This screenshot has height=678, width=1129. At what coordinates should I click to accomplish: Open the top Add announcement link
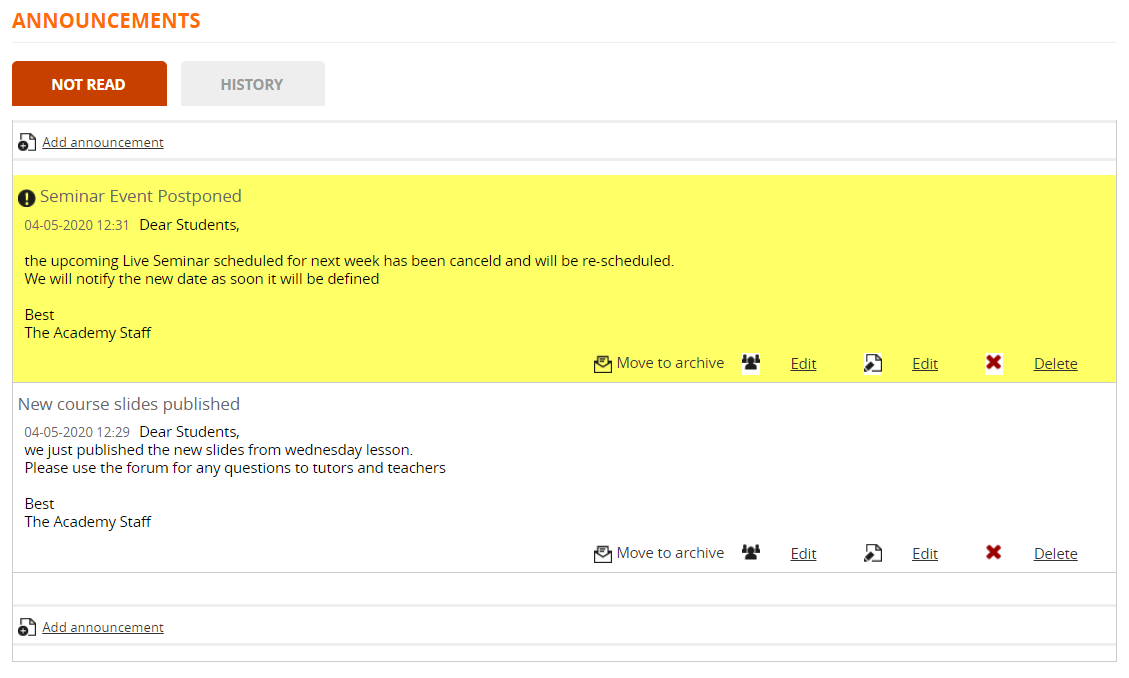pyautogui.click(x=102, y=142)
